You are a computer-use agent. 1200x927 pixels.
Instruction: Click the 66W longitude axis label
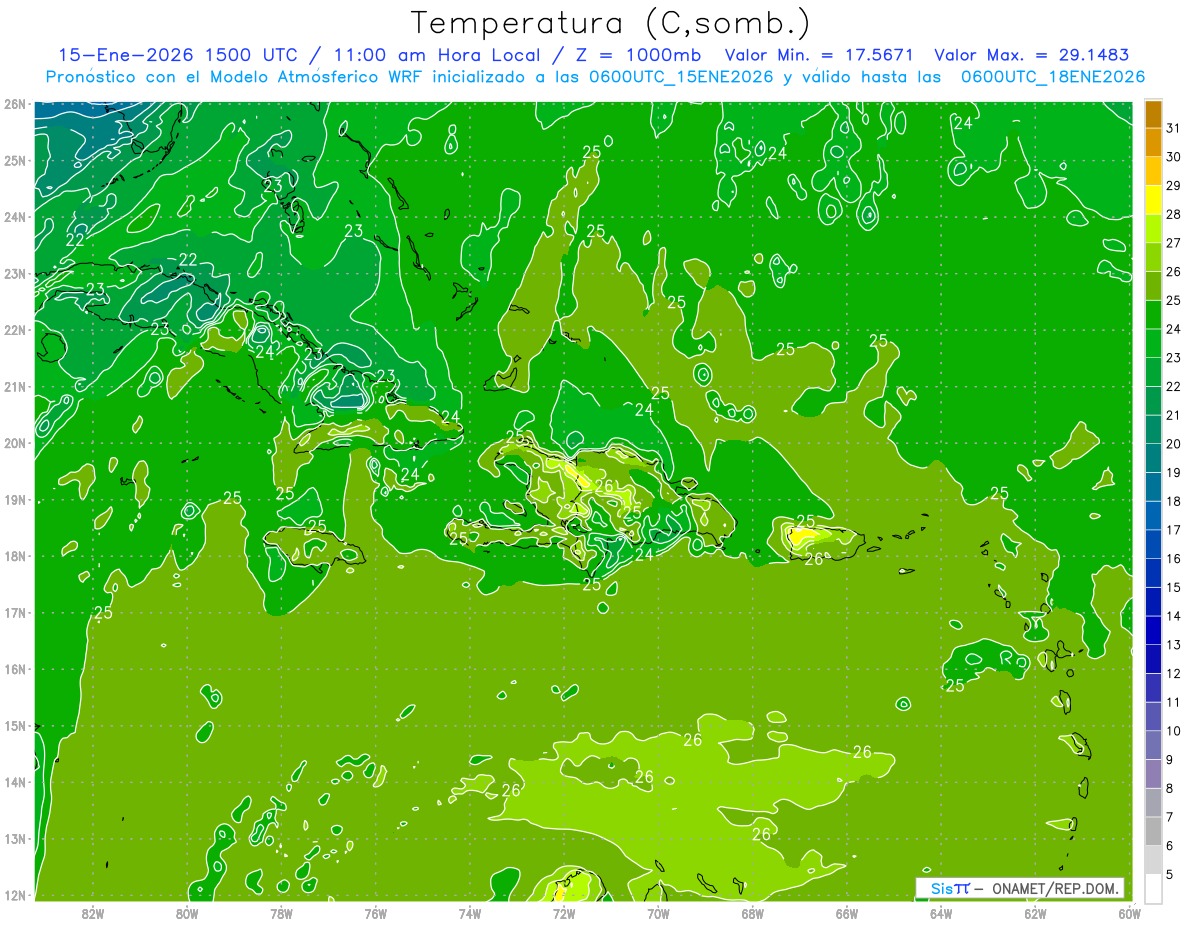tap(847, 913)
